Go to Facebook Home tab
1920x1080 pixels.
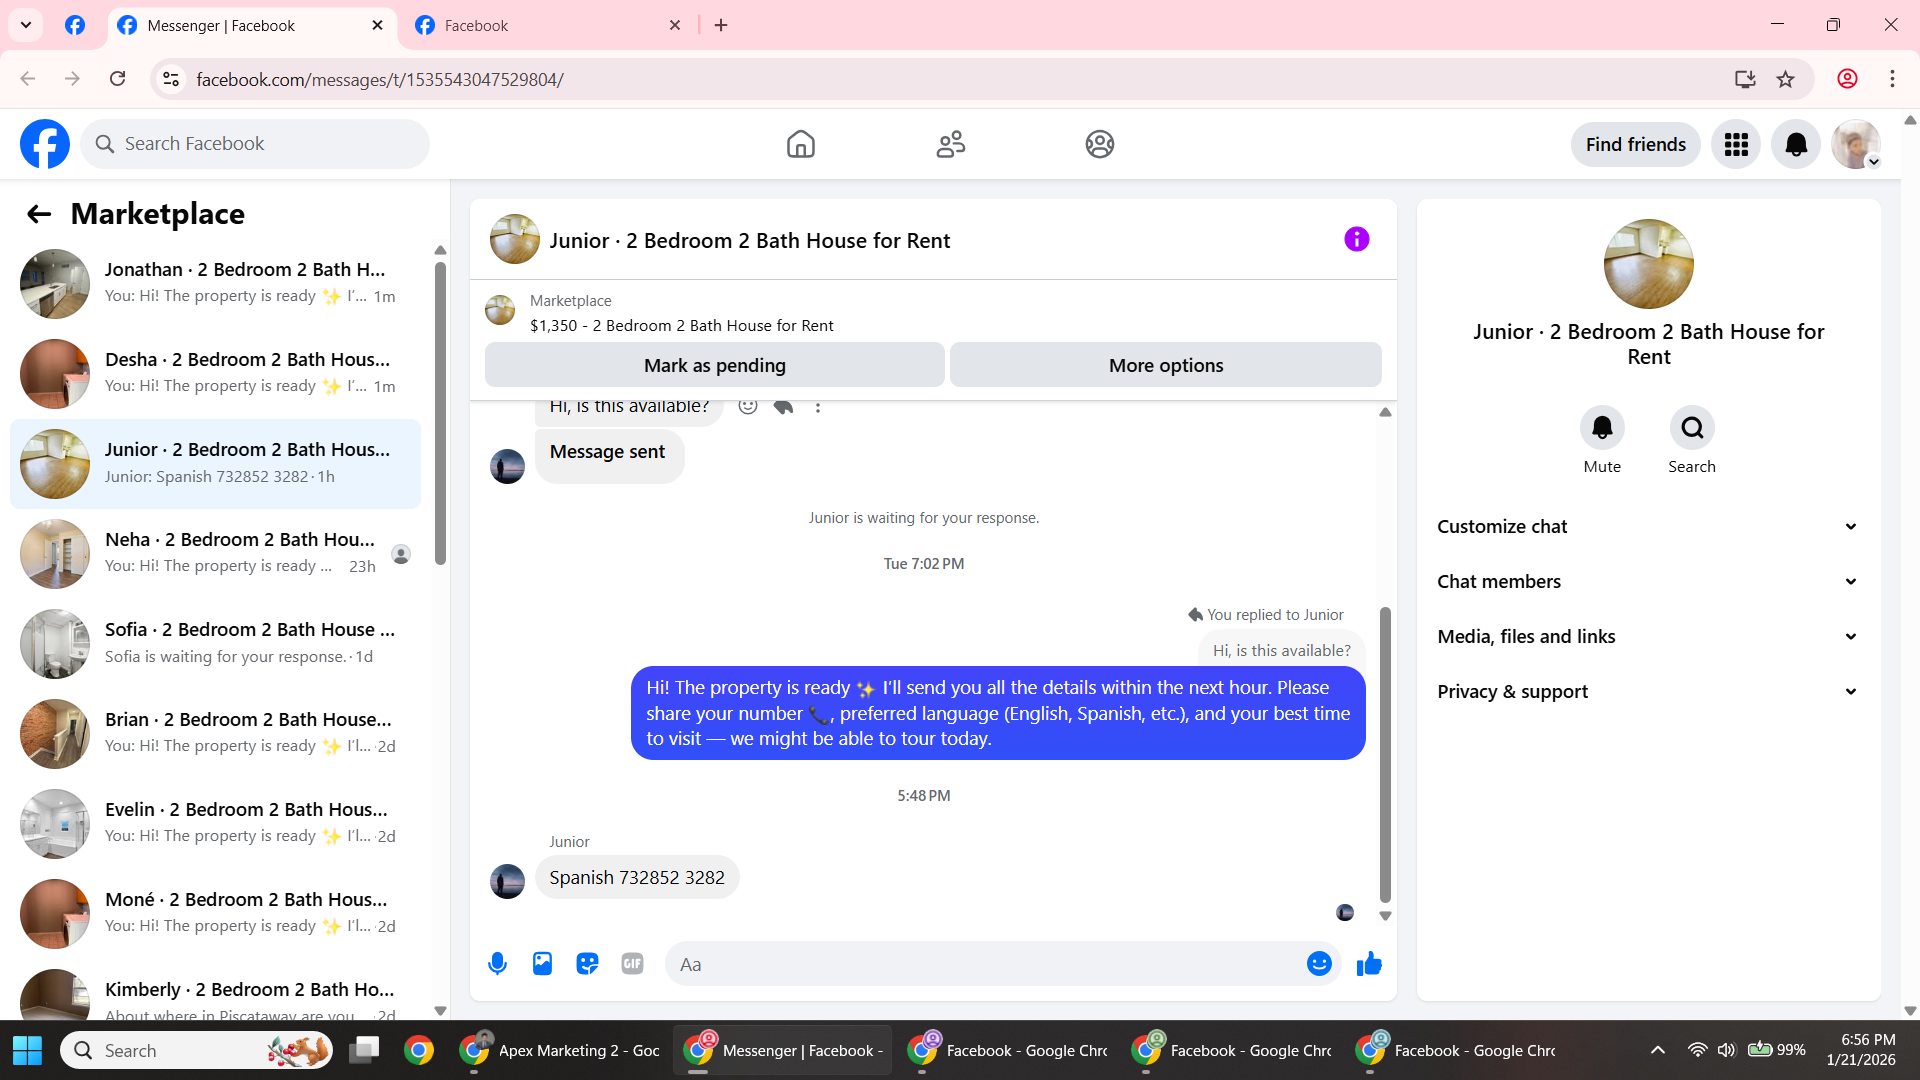click(800, 145)
